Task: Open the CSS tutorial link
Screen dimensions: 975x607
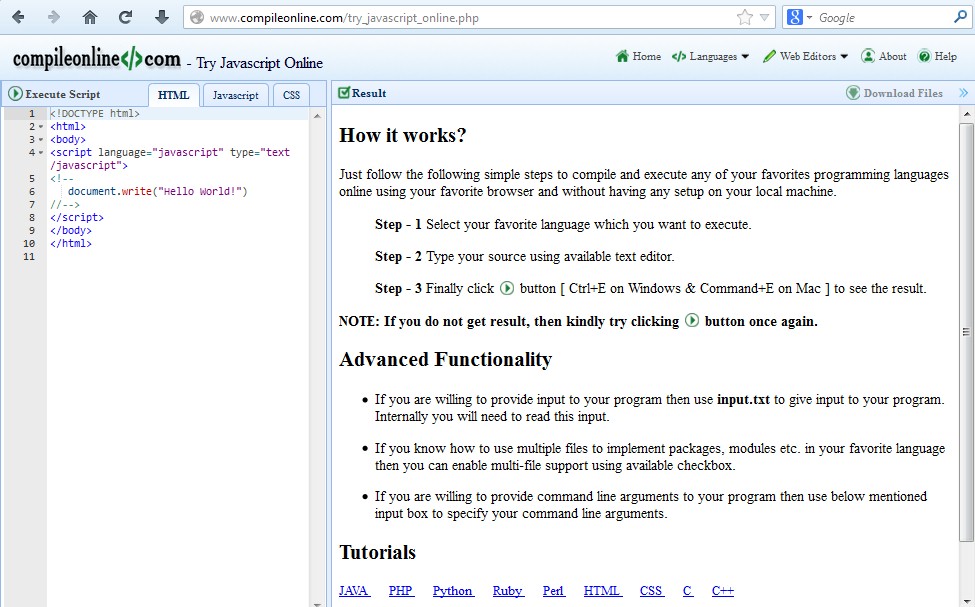Action: [x=652, y=591]
